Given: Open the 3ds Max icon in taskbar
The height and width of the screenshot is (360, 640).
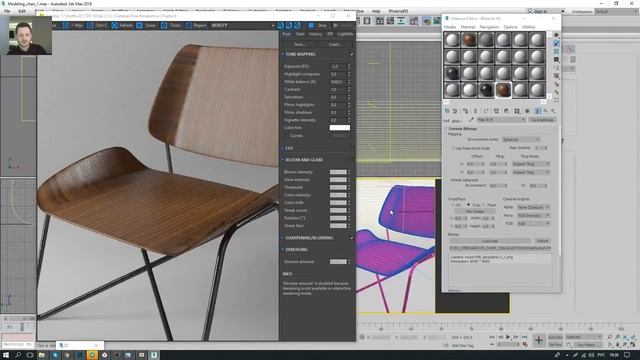Looking at the screenshot, I should tap(154, 355).
